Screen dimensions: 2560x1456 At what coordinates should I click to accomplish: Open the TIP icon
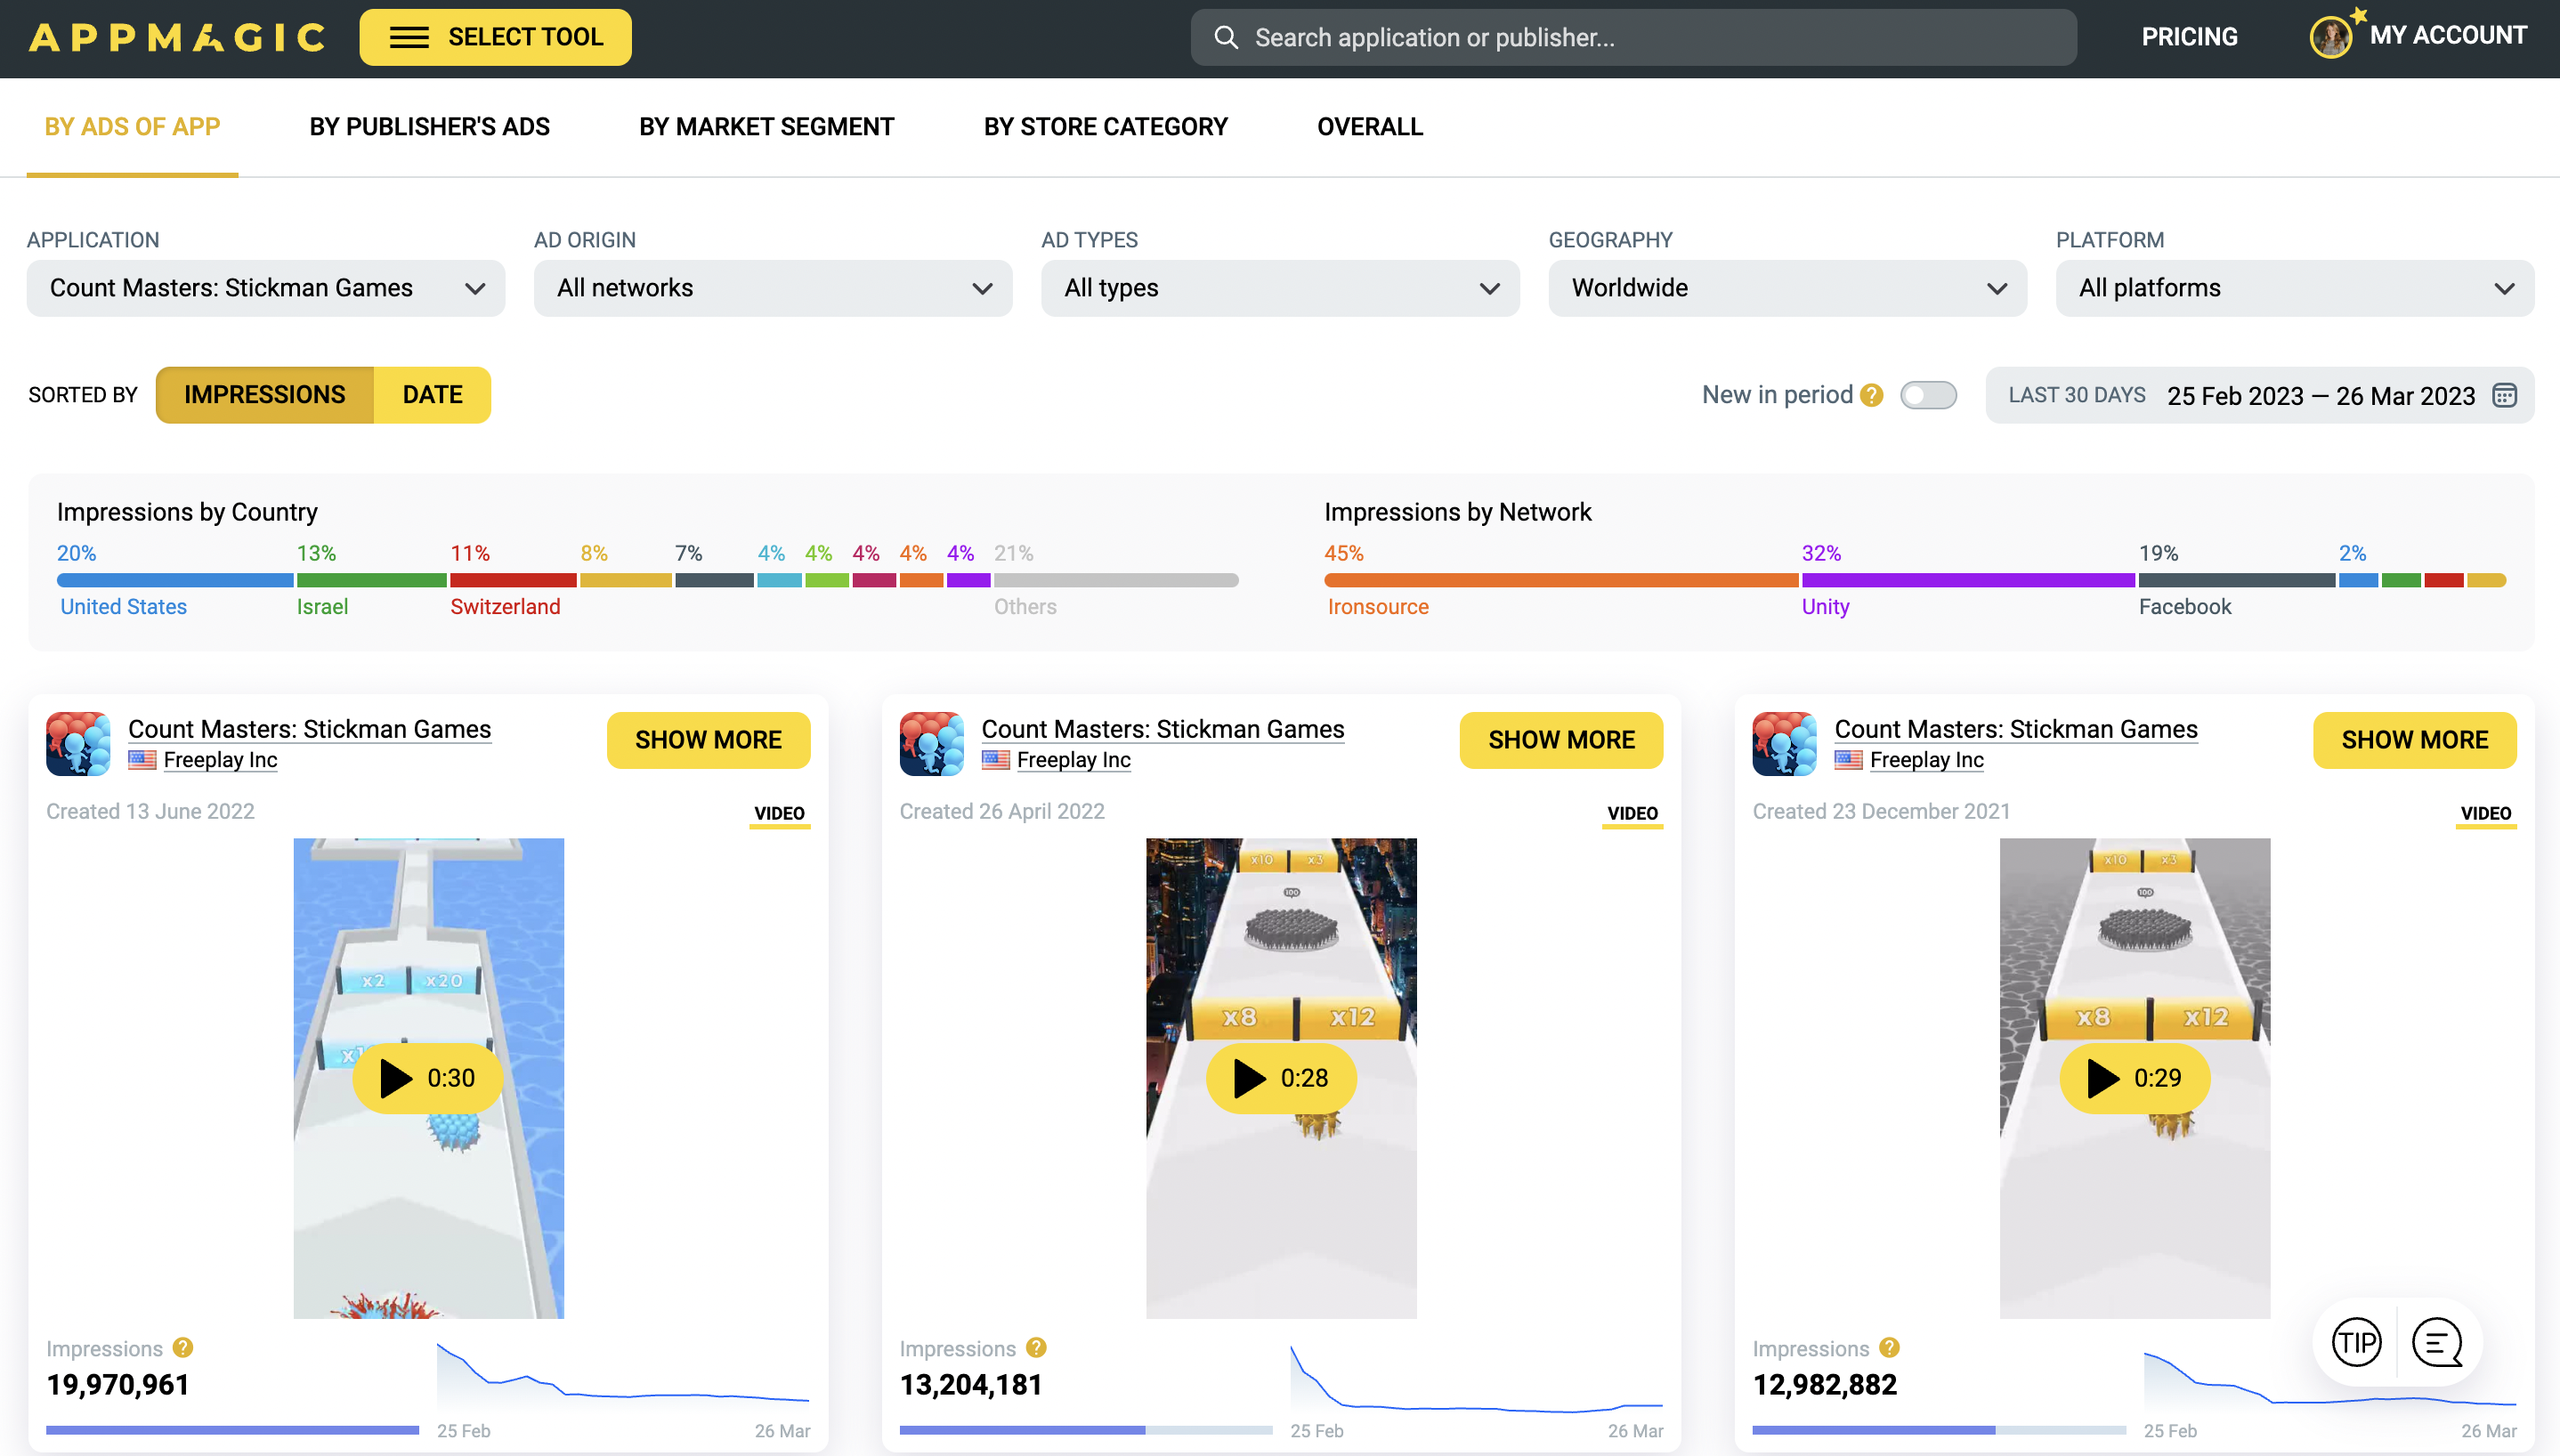coord(2356,1342)
